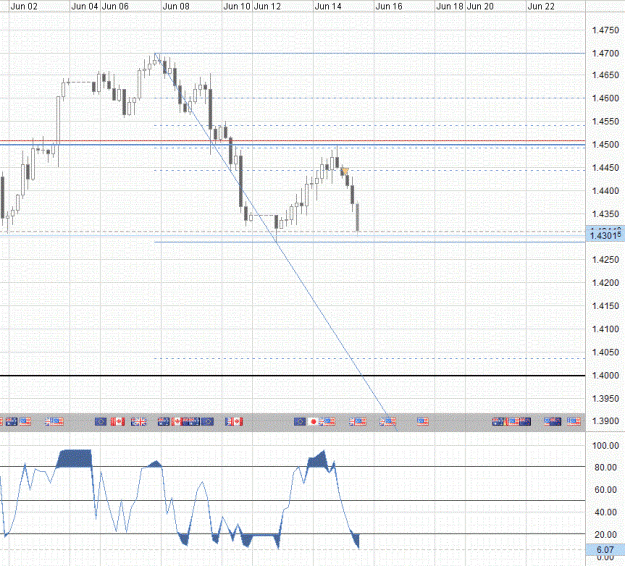Select the Jun 02 date label
Screen dimensions: 625x566
(x=24, y=6)
